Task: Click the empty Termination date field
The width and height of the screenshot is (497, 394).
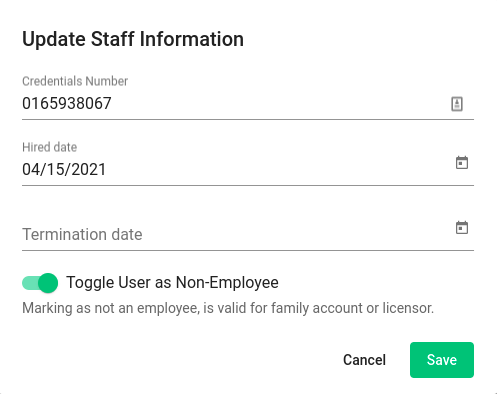Action: (248, 234)
